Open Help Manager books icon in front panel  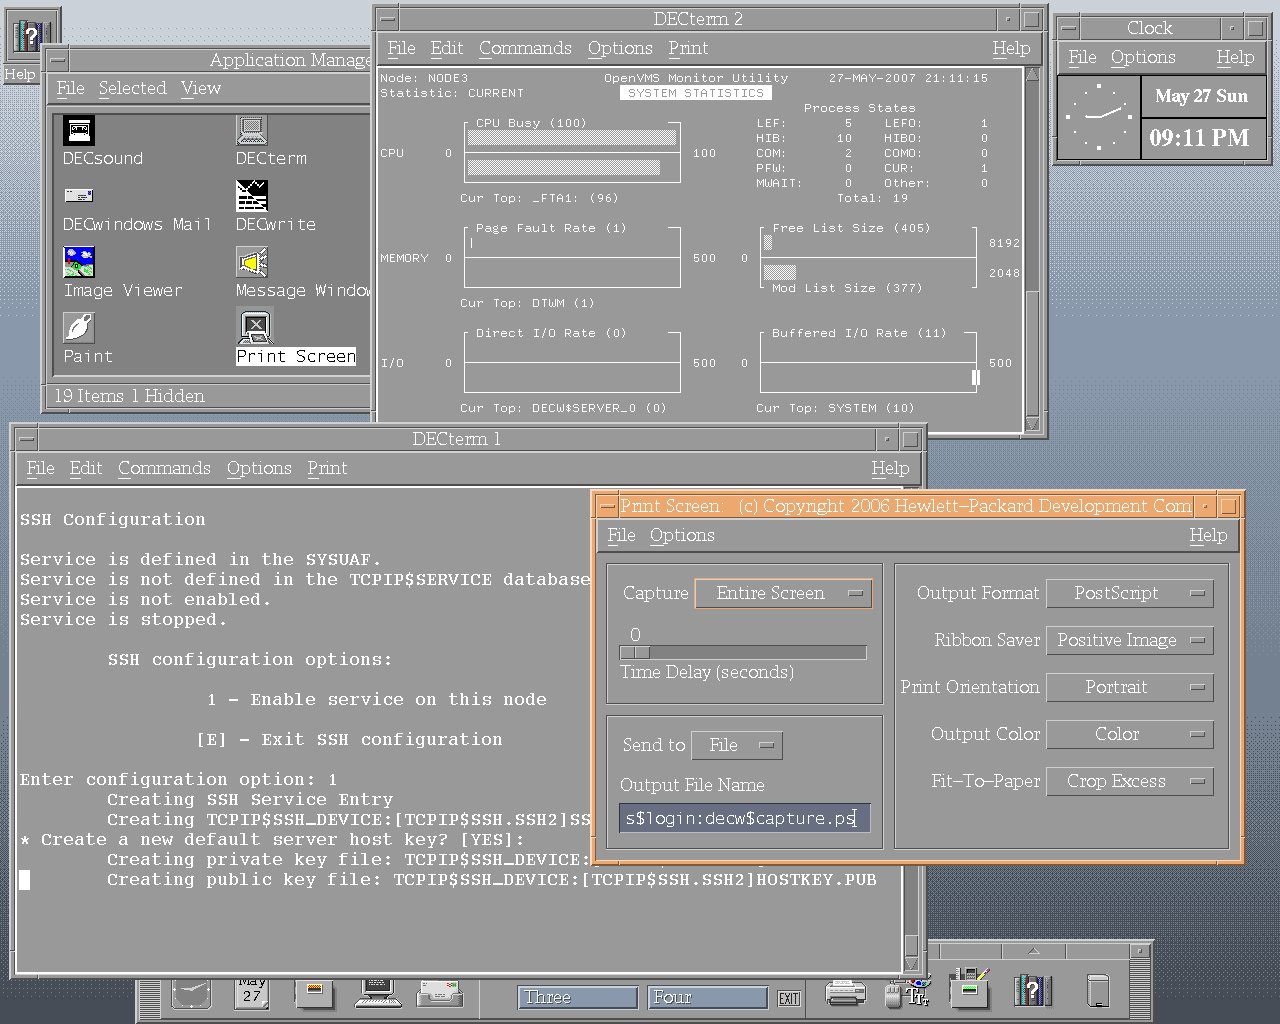1032,991
